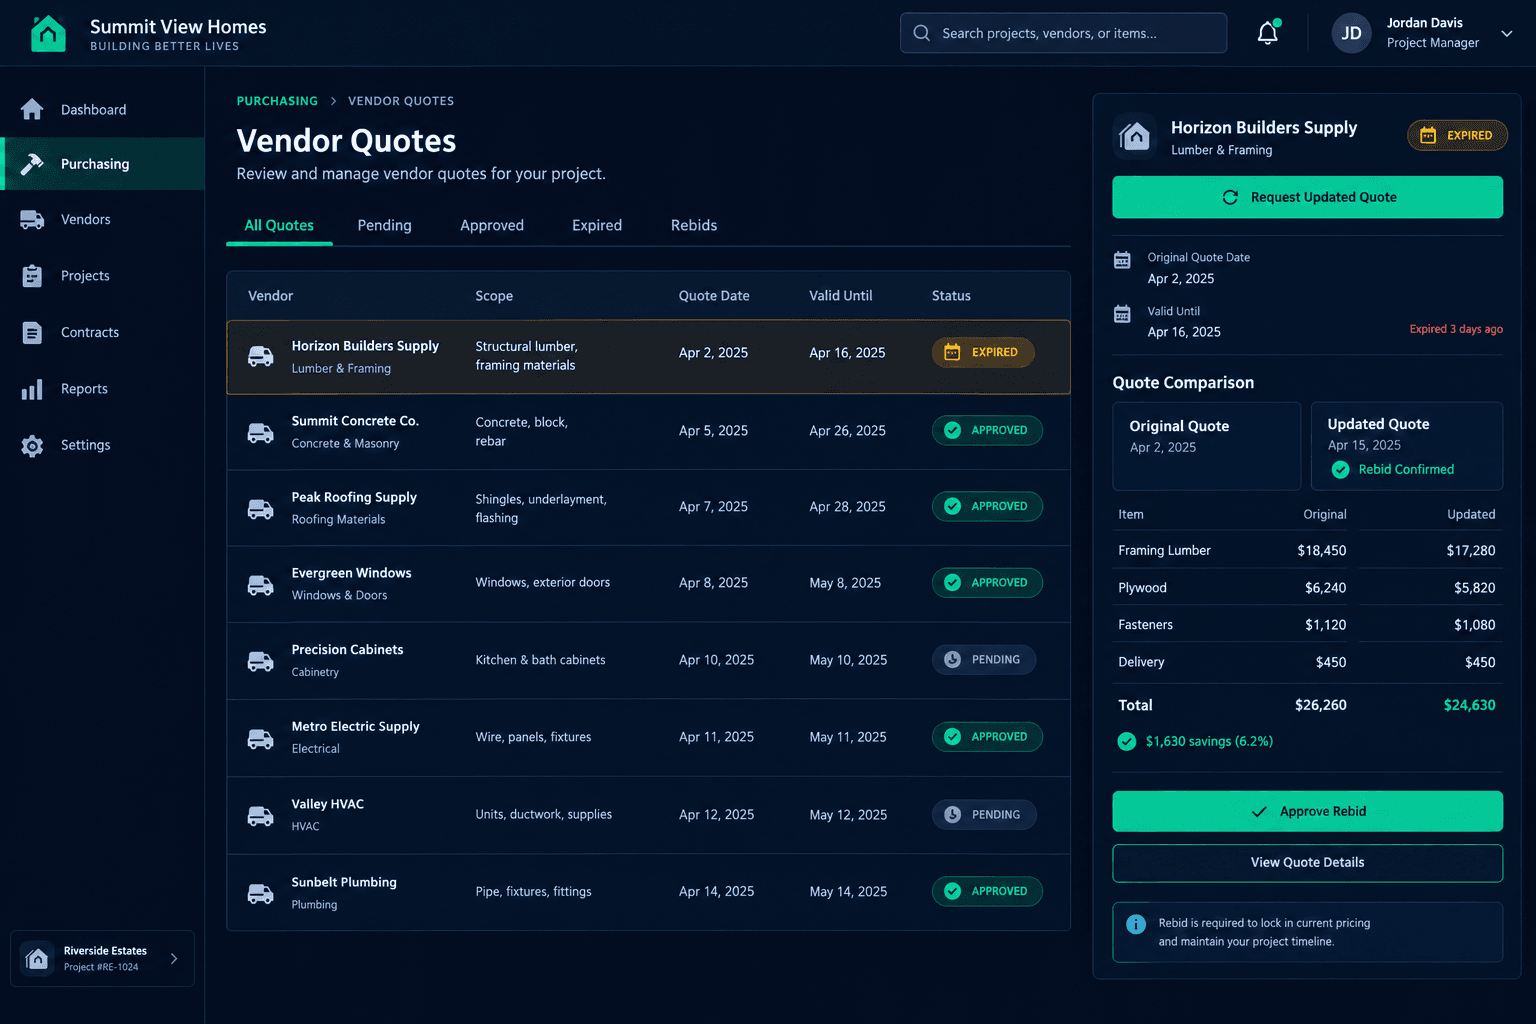Click the Vendors truck icon in sidebar
The width and height of the screenshot is (1536, 1024).
point(32,220)
